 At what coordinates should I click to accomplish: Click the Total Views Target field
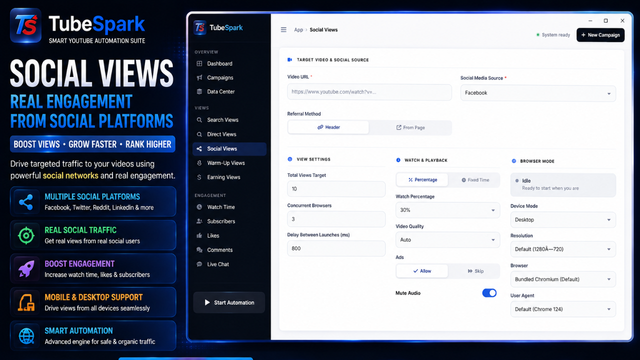pyautogui.click(x=336, y=189)
